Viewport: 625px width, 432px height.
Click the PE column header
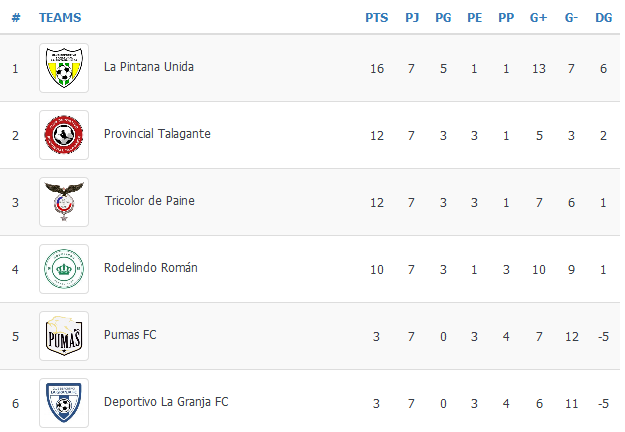tap(474, 18)
